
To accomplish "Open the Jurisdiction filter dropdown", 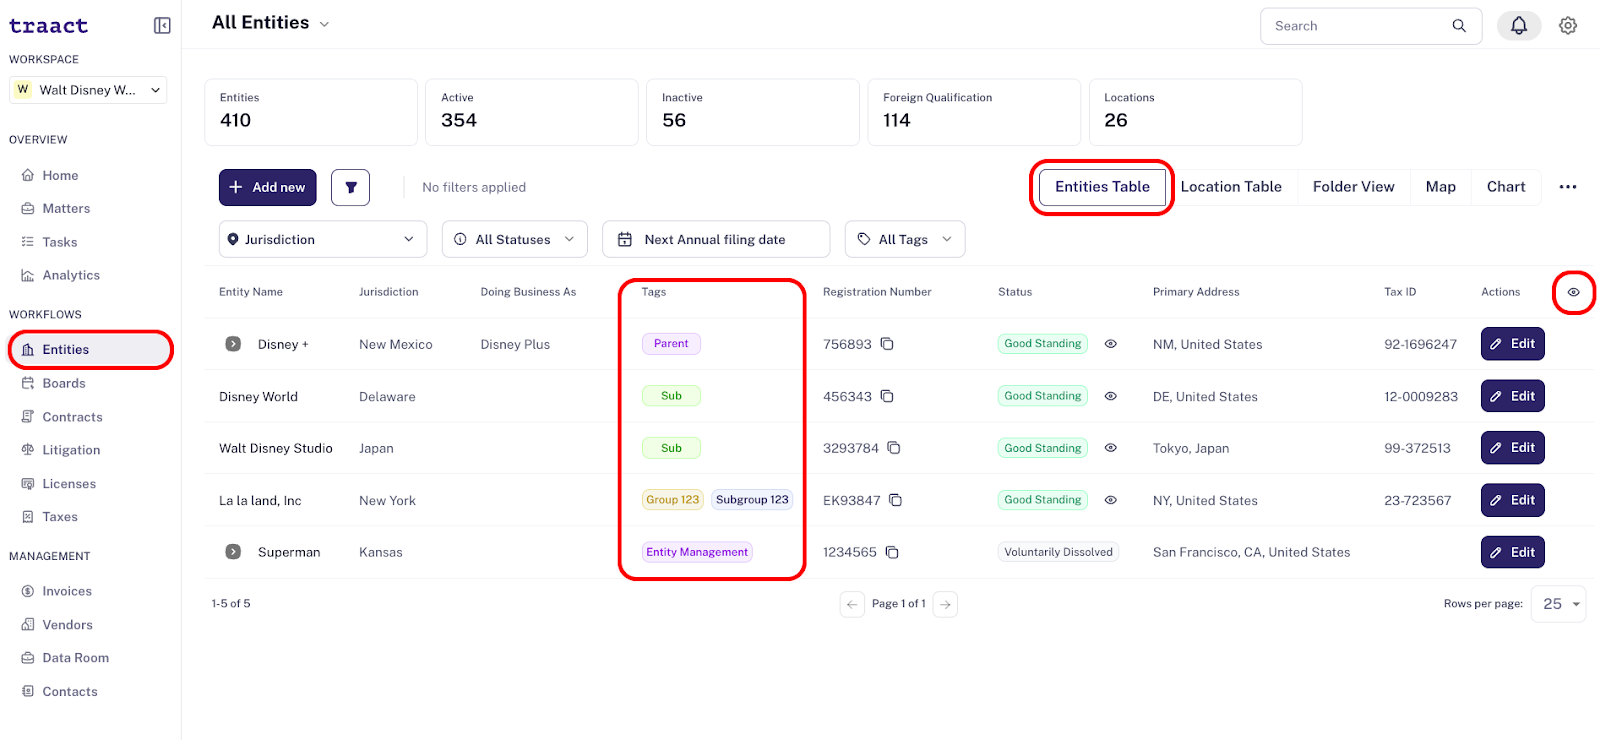I will pos(323,239).
